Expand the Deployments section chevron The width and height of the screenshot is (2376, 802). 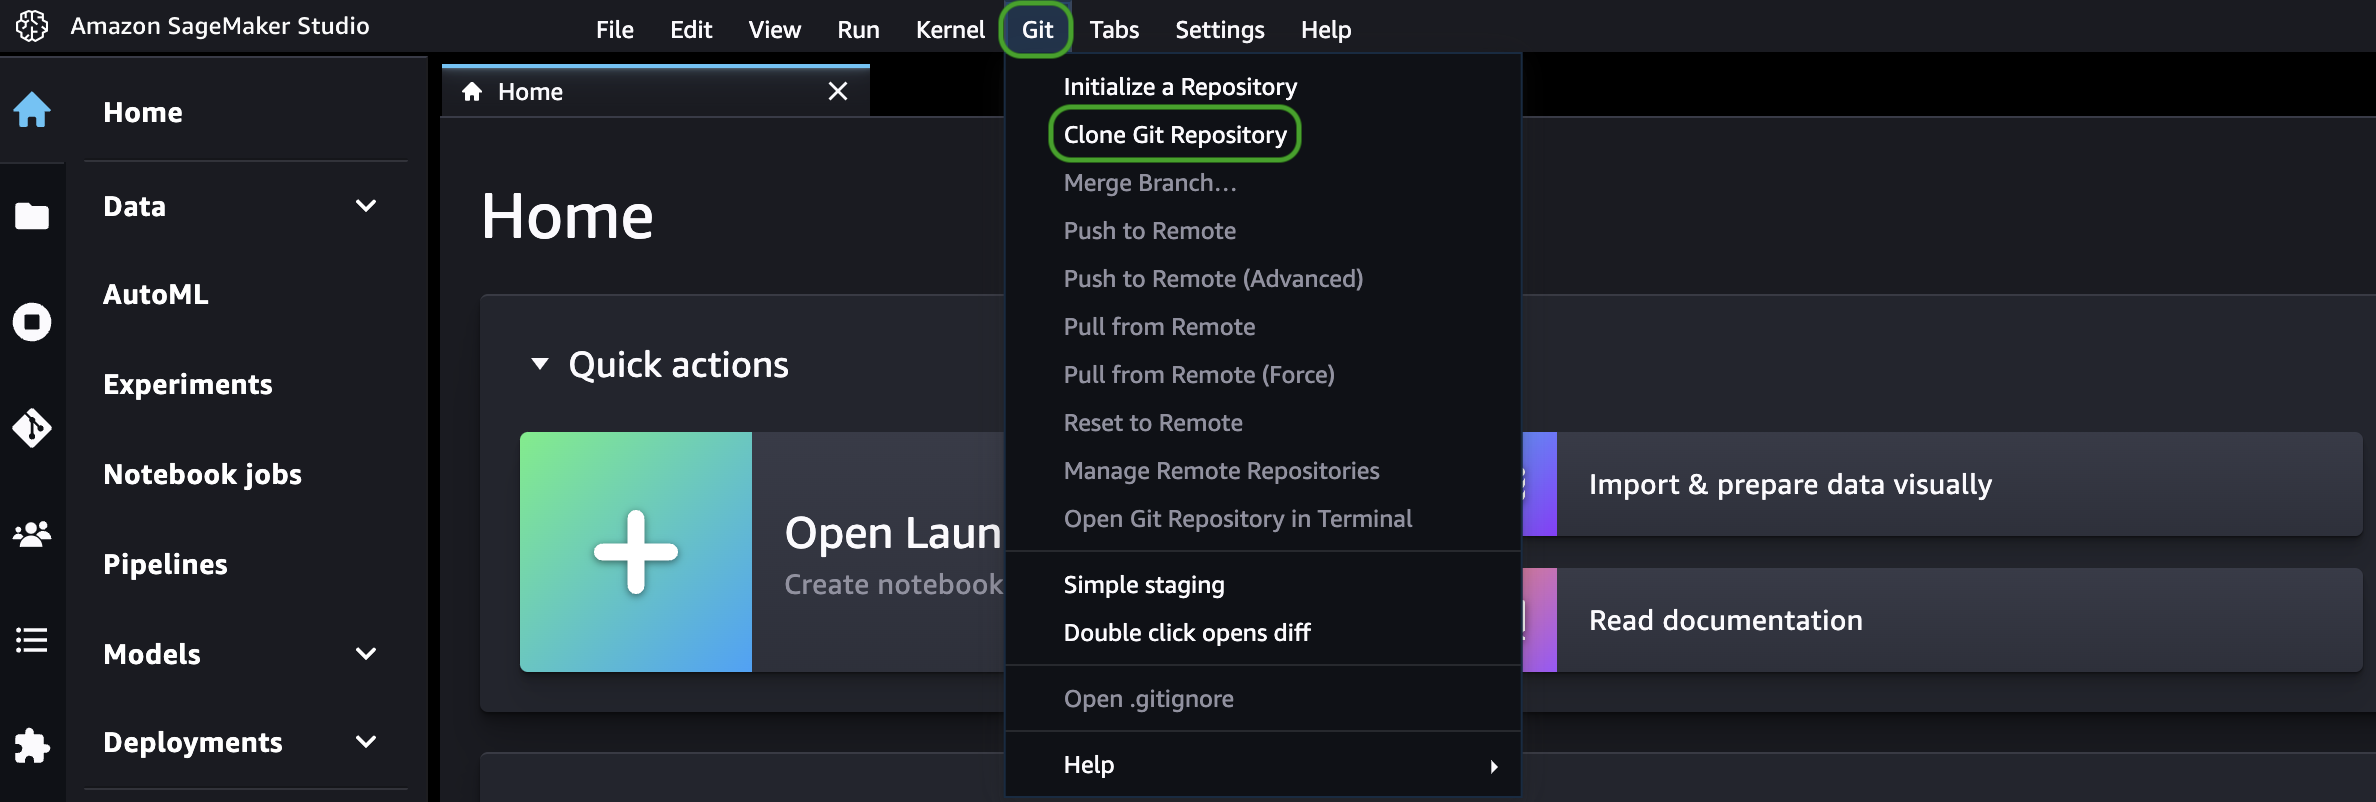click(x=366, y=742)
